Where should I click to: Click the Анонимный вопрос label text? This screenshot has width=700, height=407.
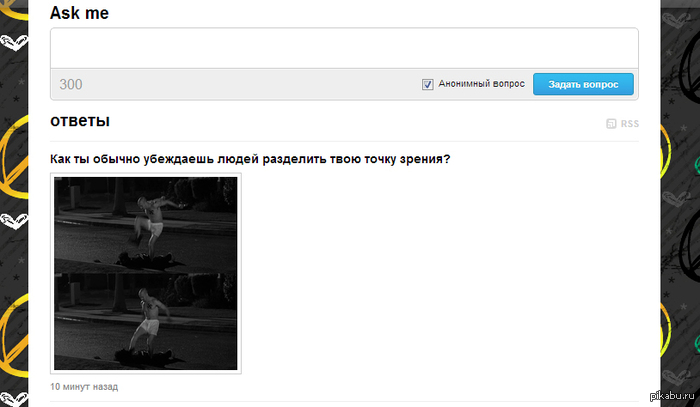481,85
